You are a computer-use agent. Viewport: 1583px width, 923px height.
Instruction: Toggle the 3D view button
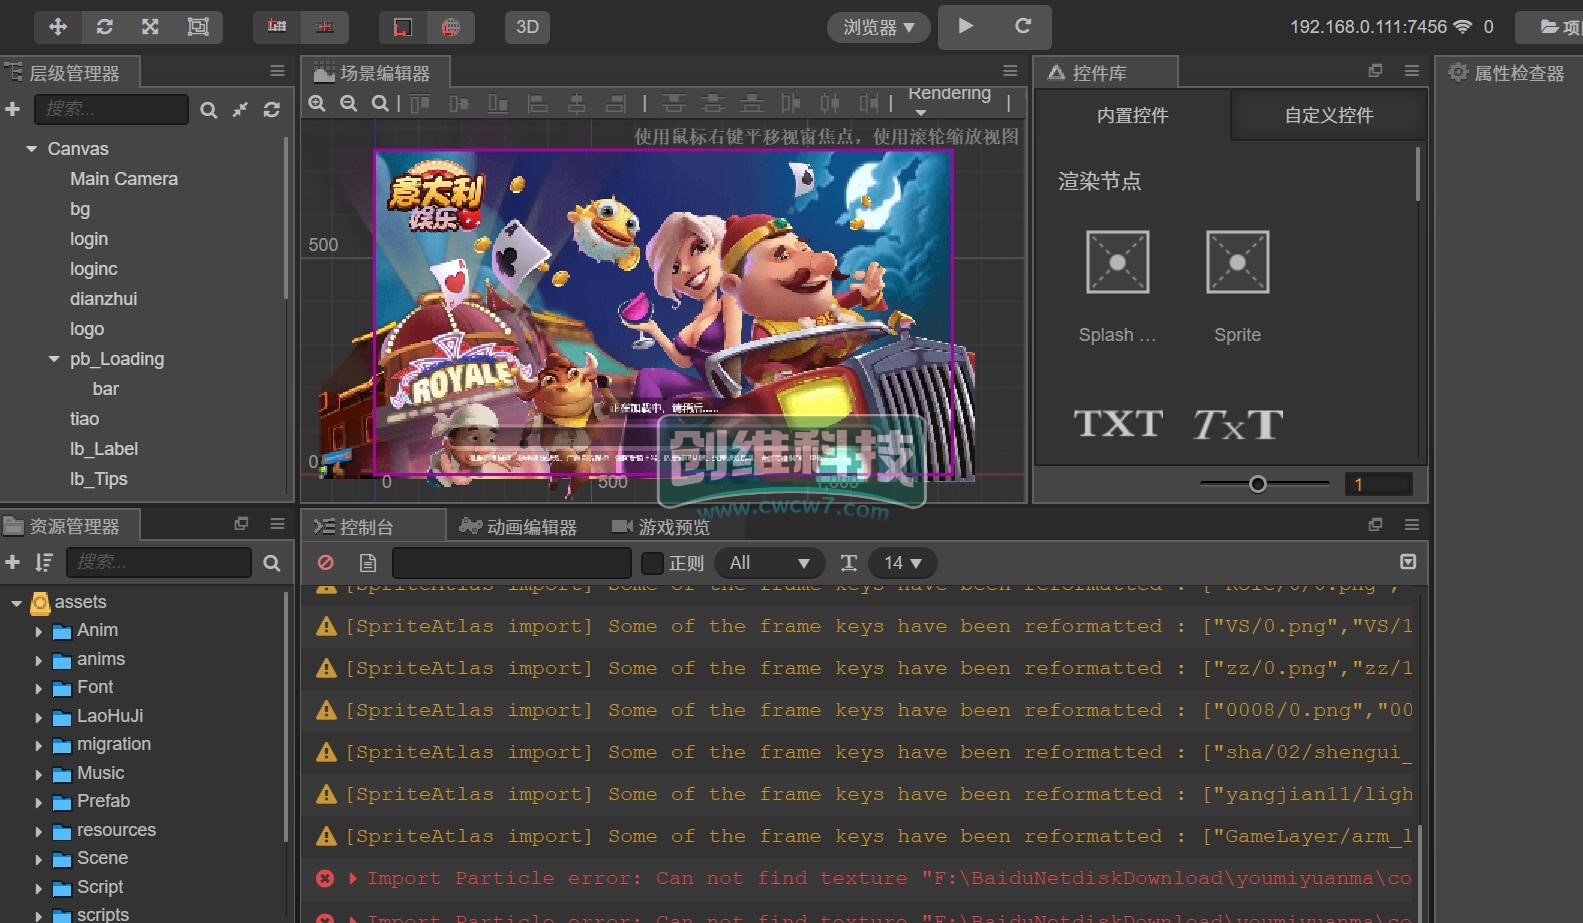pyautogui.click(x=527, y=27)
